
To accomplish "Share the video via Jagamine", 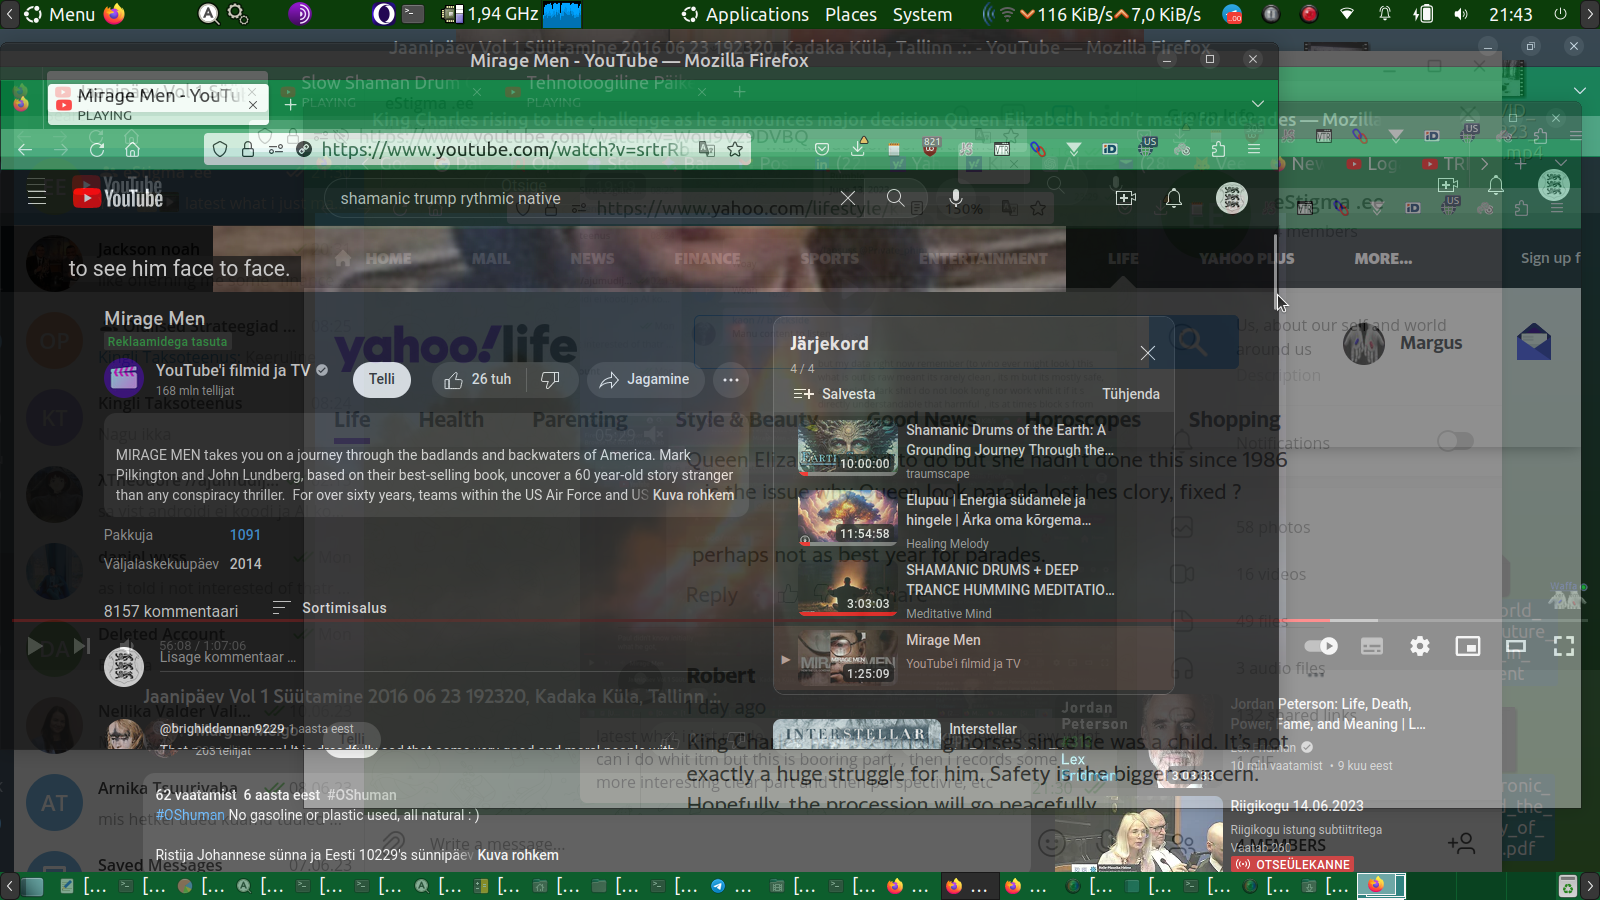I will pyautogui.click(x=645, y=380).
